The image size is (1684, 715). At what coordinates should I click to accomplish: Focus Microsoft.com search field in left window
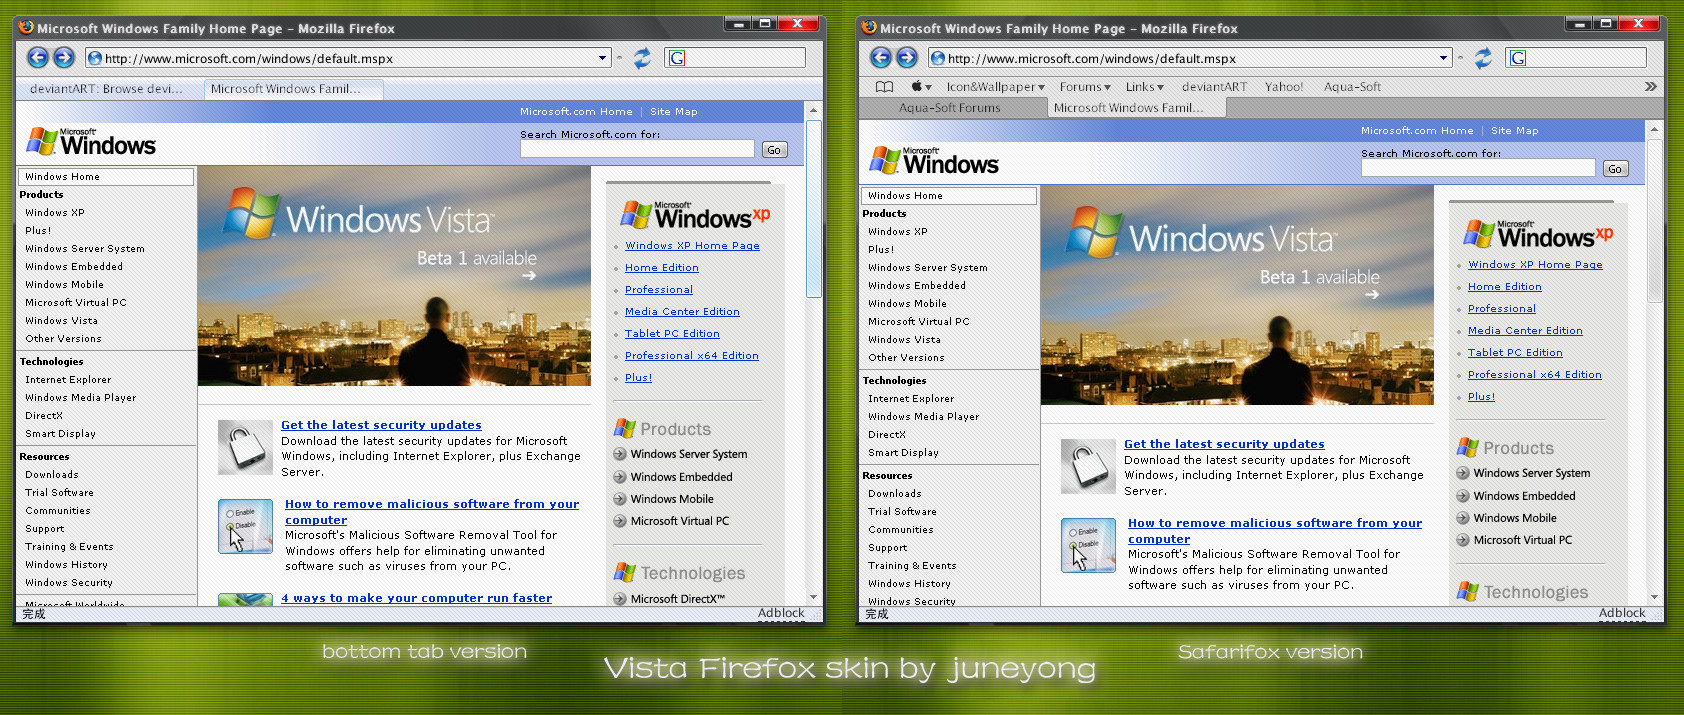tap(637, 149)
